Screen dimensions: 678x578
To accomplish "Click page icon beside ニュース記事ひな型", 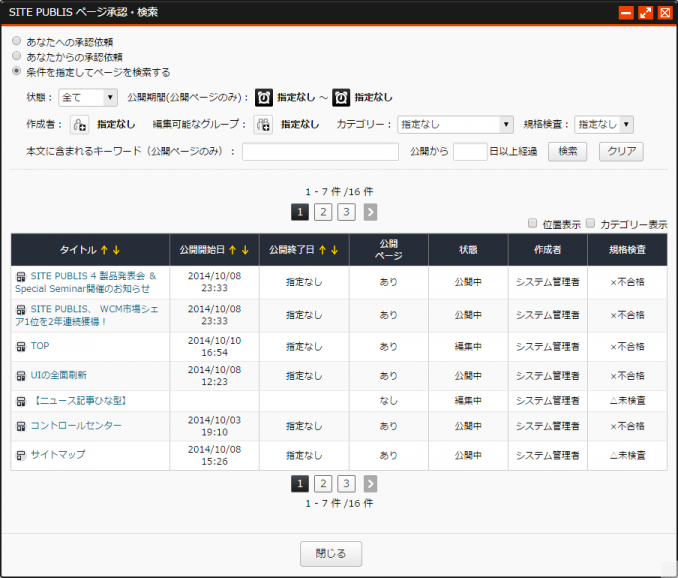I will click(21, 402).
